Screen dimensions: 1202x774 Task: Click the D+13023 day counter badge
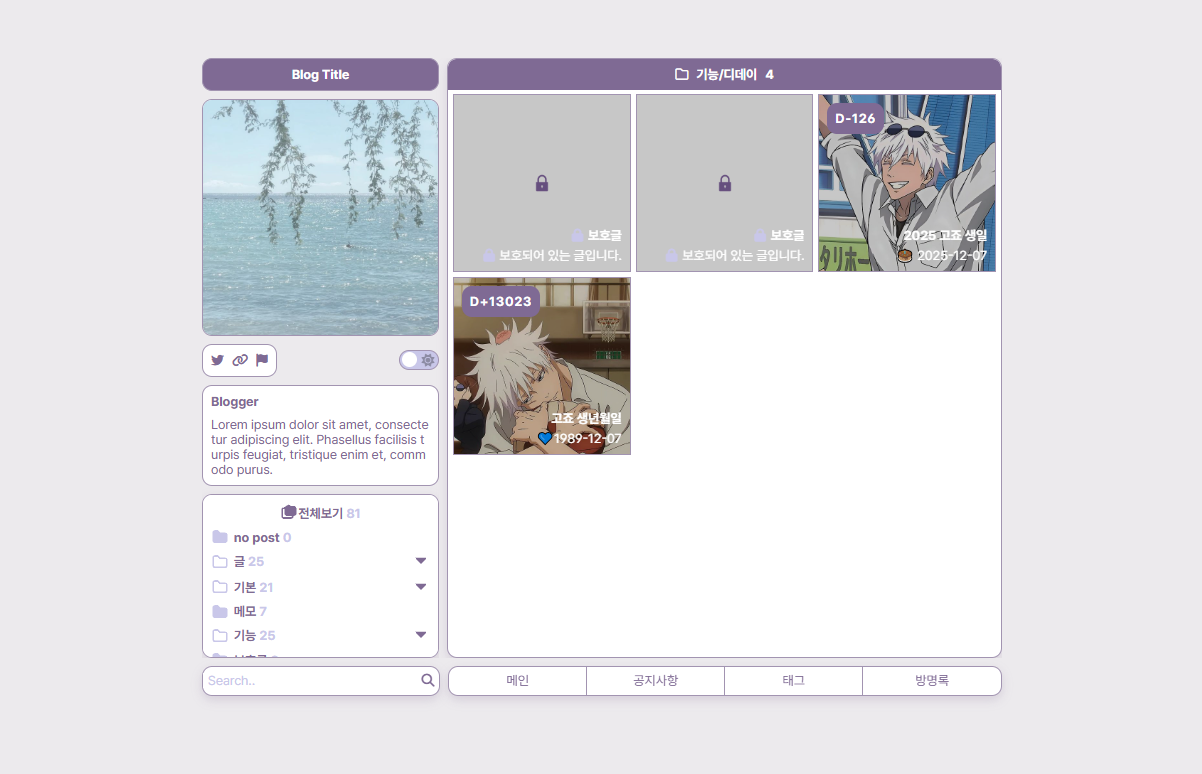pos(500,302)
